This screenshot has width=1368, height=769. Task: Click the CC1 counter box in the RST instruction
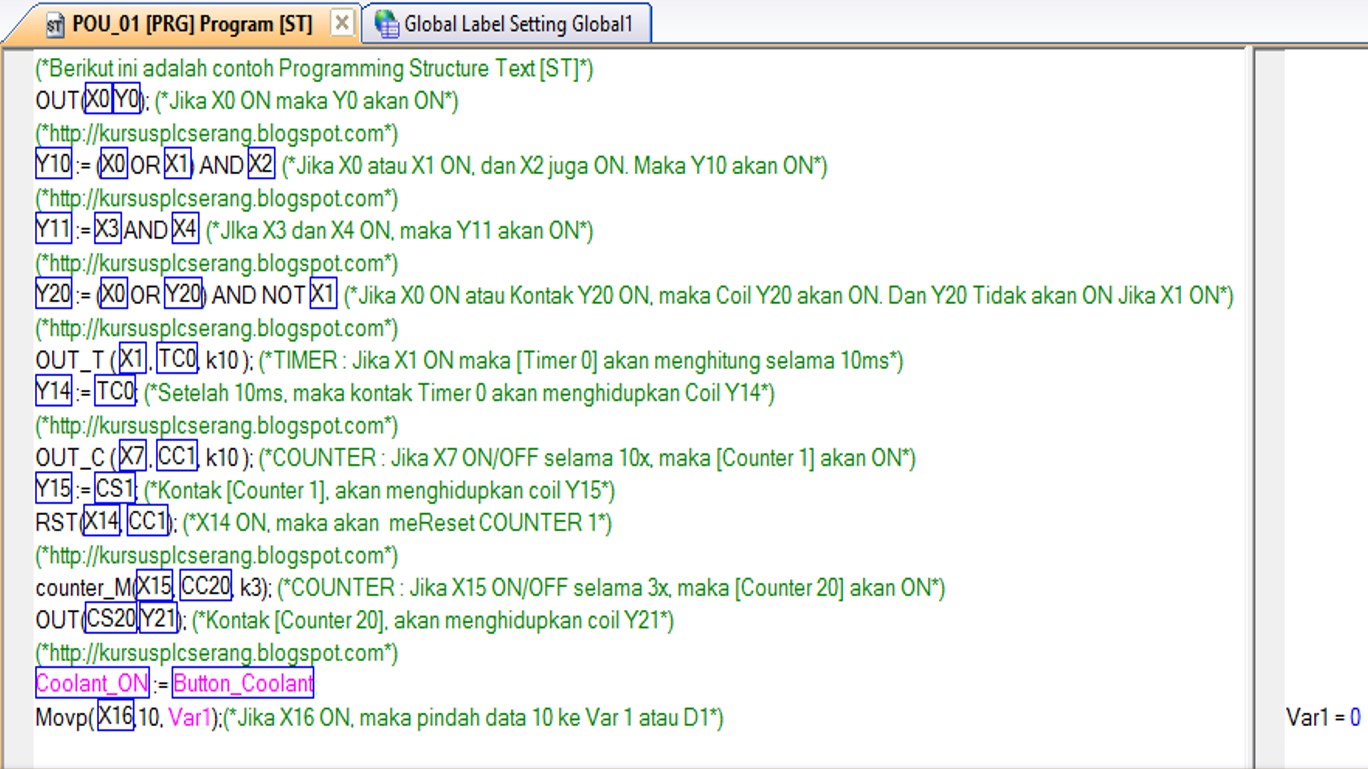(146, 521)
